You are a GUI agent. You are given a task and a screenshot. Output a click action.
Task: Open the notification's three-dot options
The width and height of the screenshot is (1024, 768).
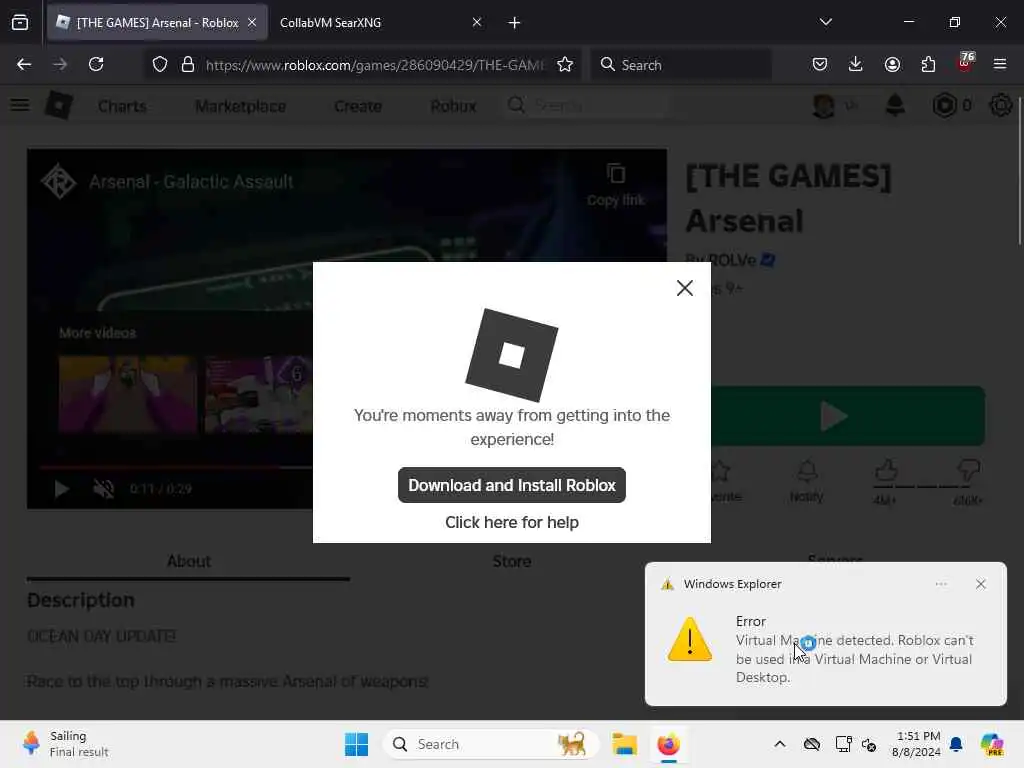click(x=940, y=584)
